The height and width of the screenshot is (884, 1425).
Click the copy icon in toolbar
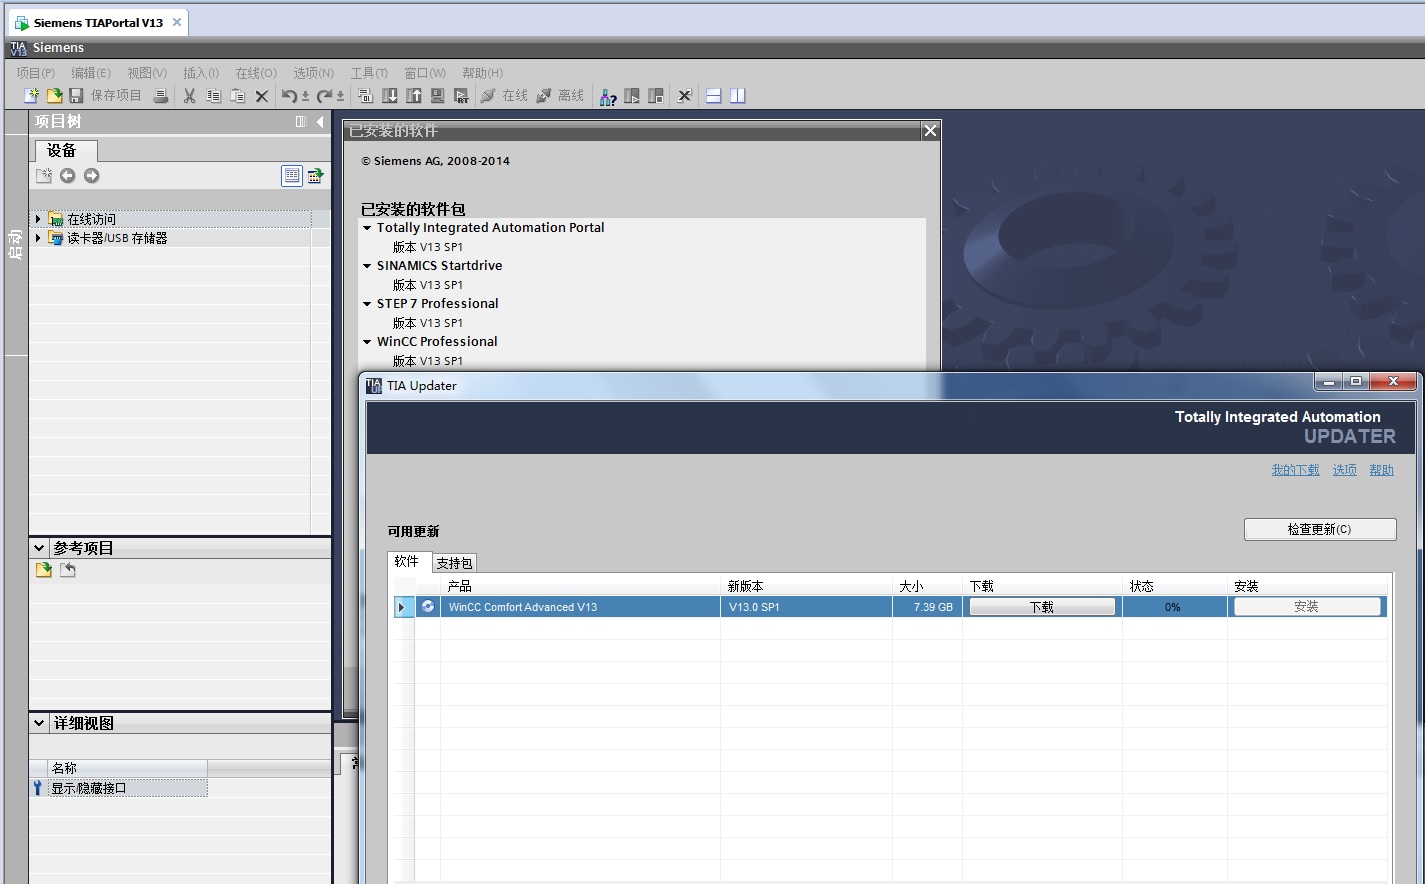tap(213, 96)
